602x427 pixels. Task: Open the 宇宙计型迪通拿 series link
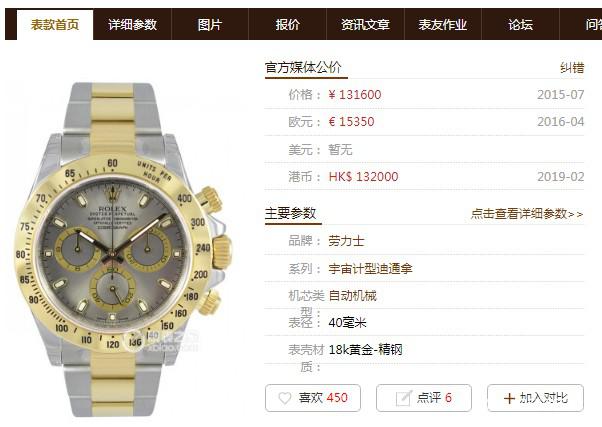click(370, 268)
